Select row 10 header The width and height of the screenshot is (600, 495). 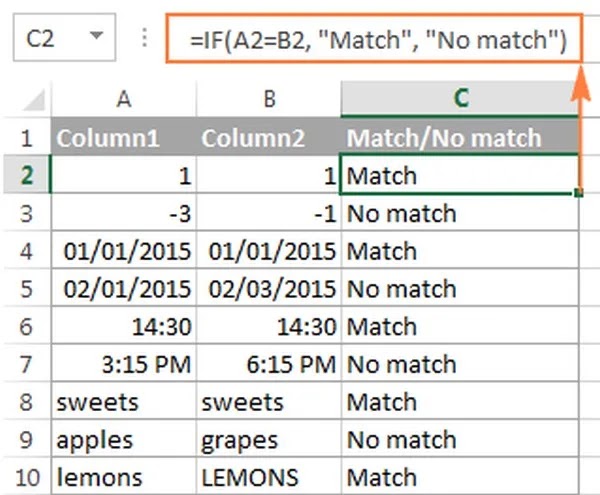[25, 477]
